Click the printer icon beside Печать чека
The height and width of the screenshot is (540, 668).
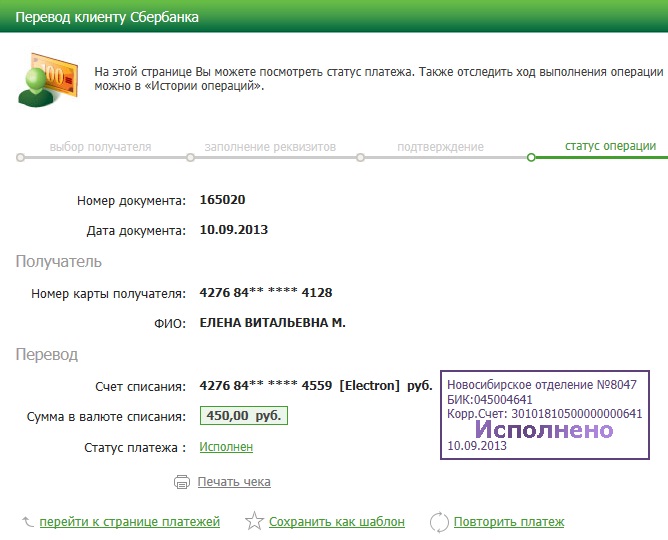pos(182,482)
